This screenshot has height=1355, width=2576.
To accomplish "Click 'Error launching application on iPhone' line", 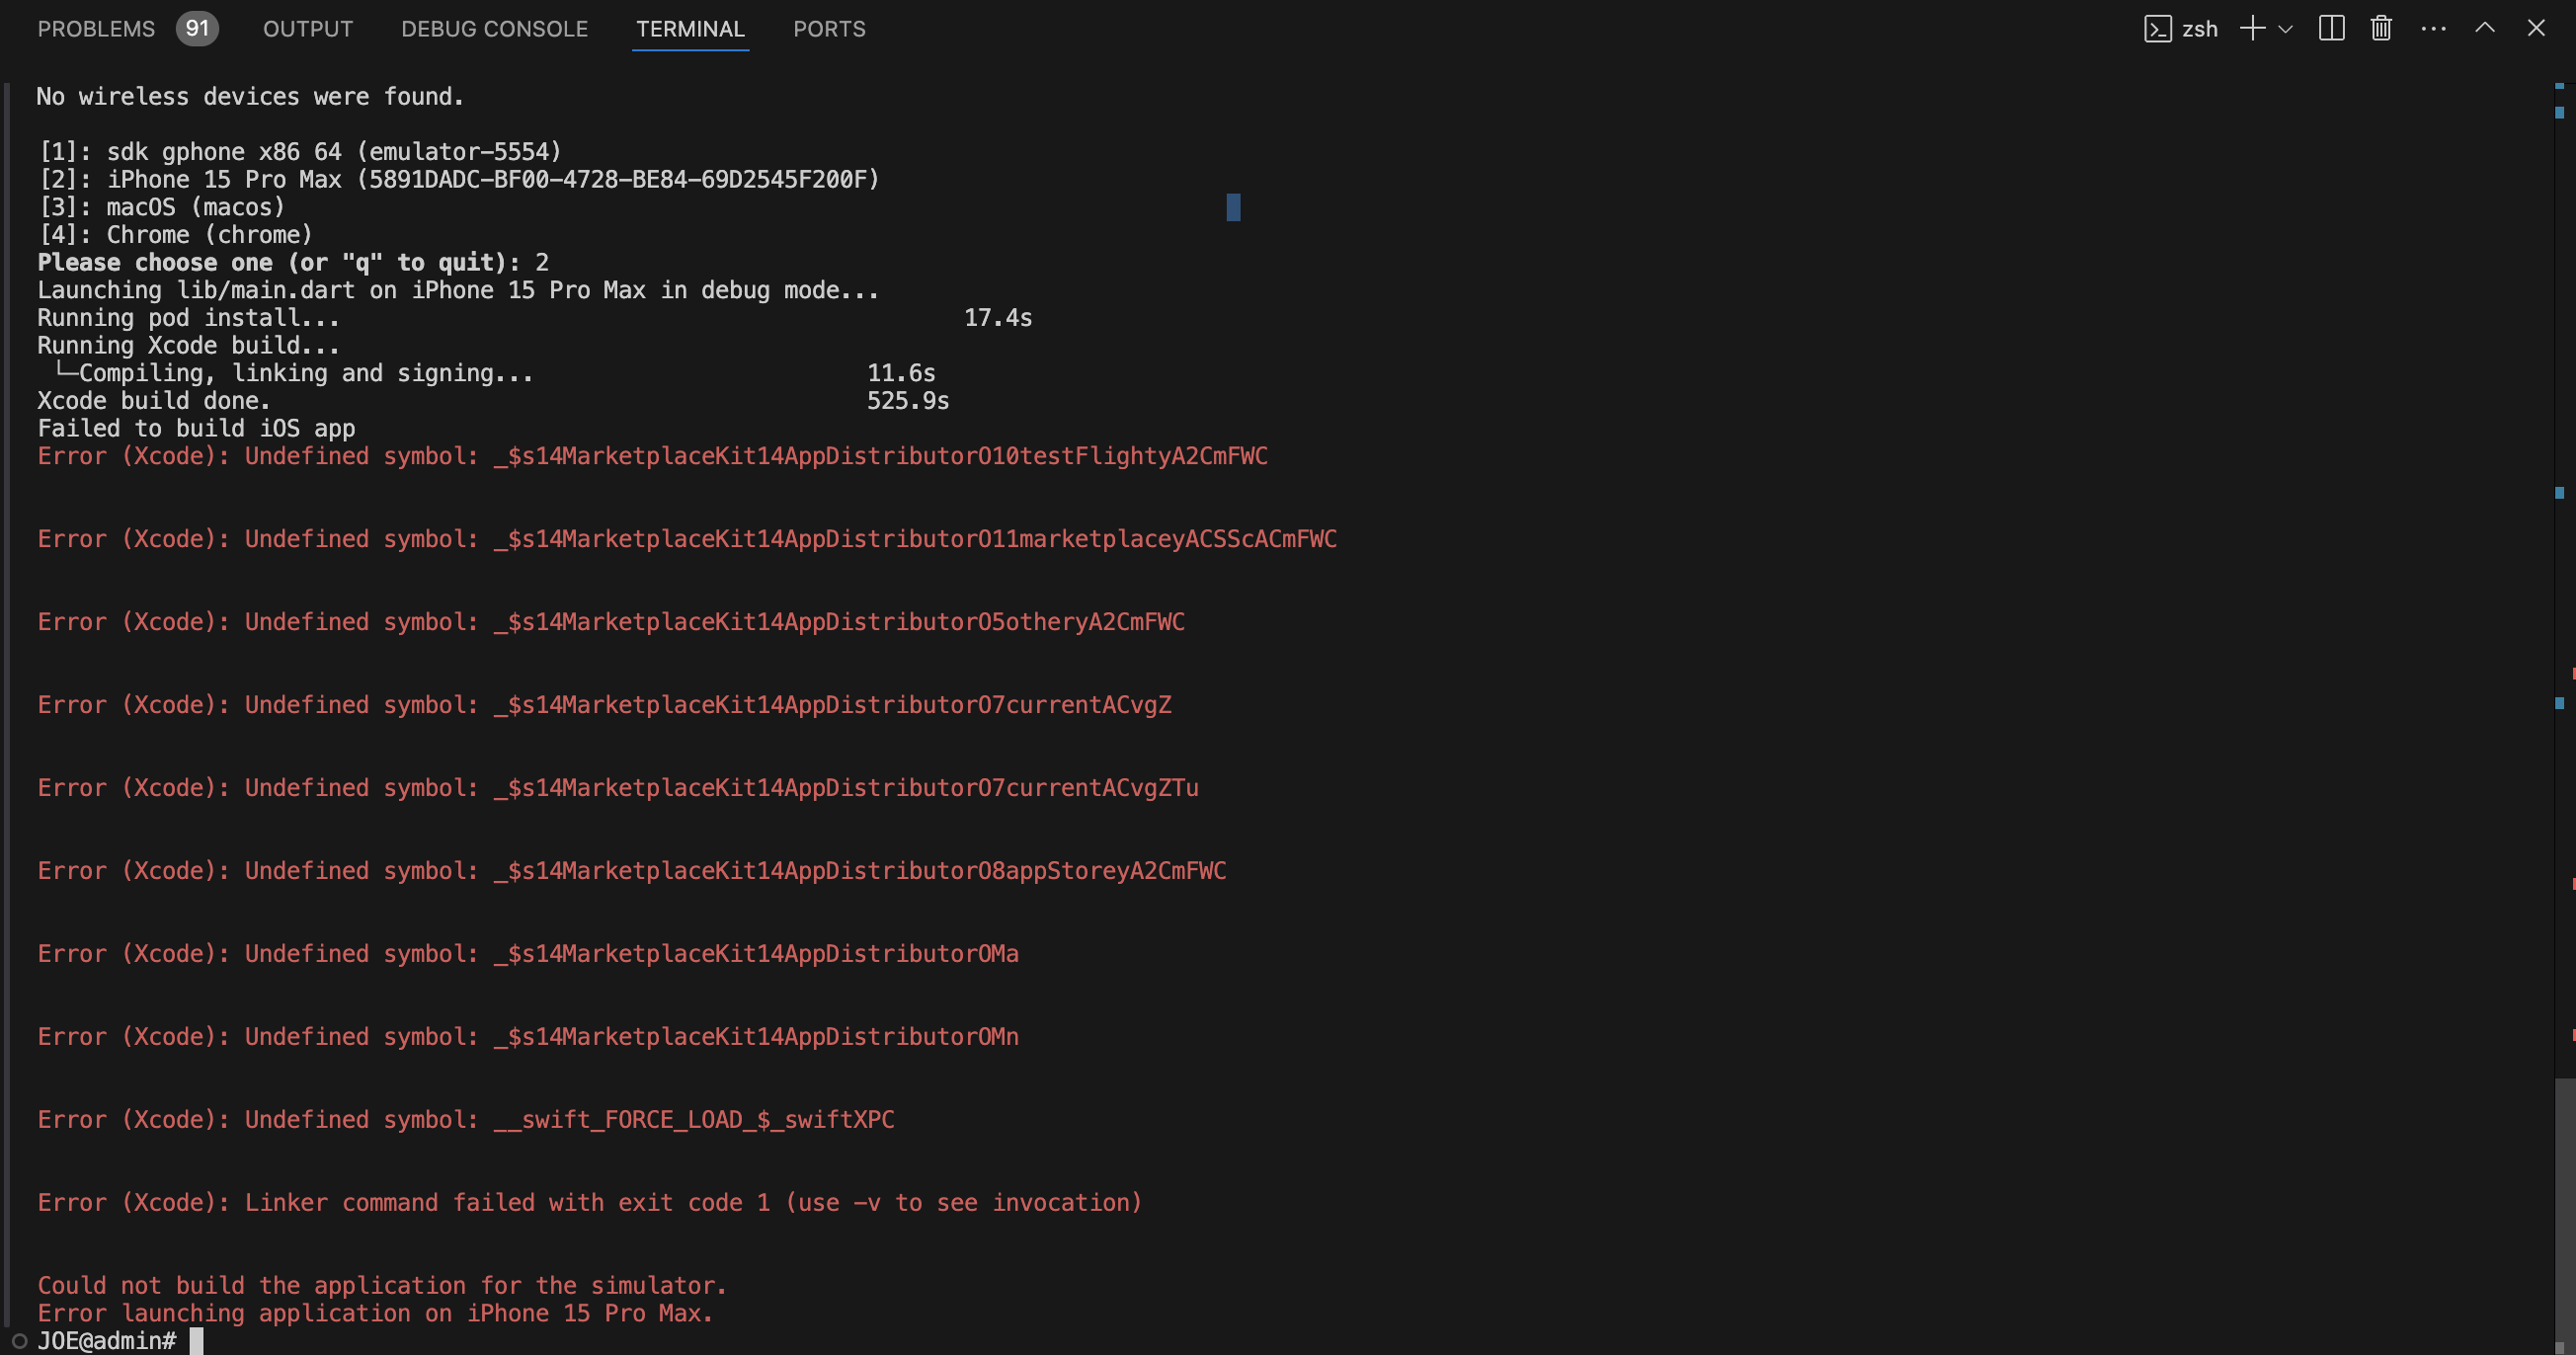I will point(375,1314).
